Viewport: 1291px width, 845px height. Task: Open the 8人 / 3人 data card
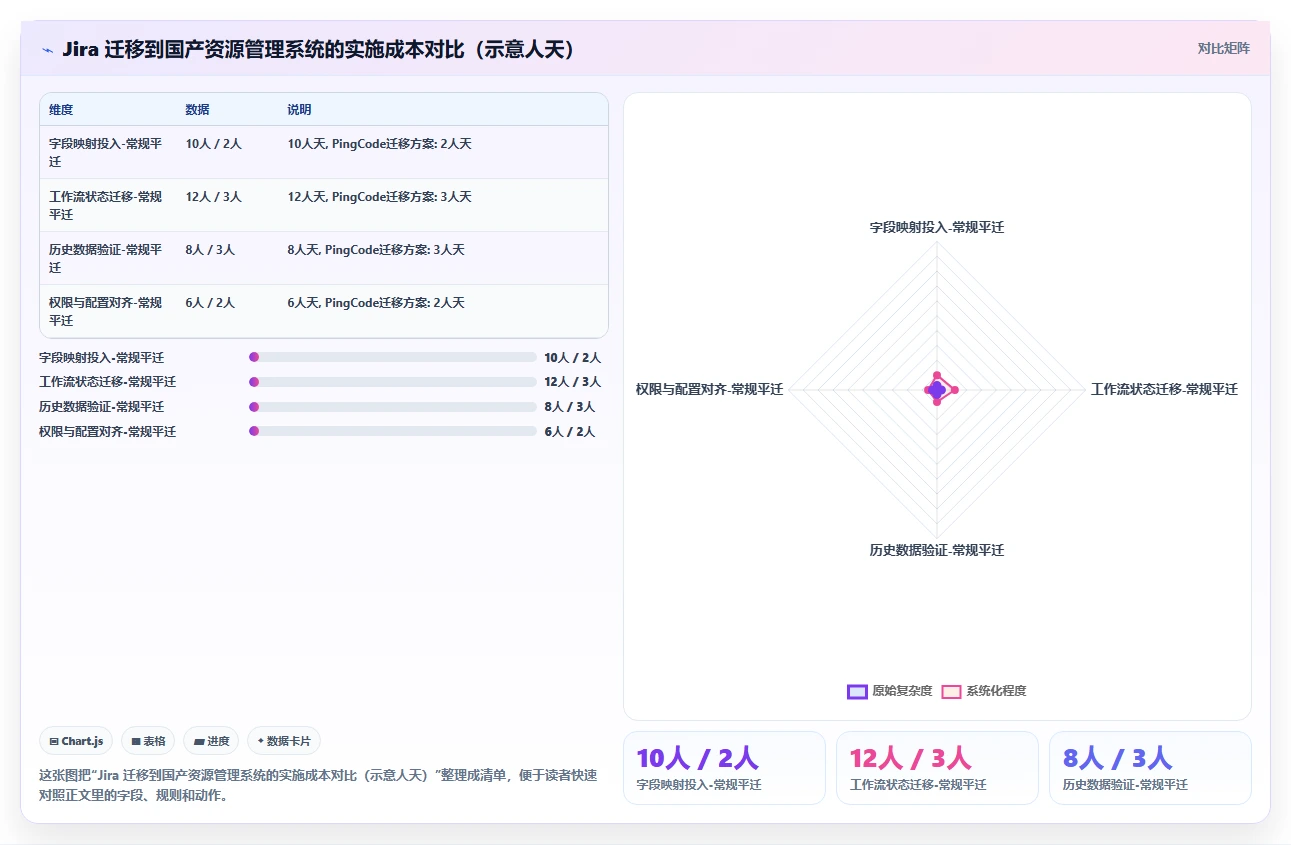point(1150,768)
